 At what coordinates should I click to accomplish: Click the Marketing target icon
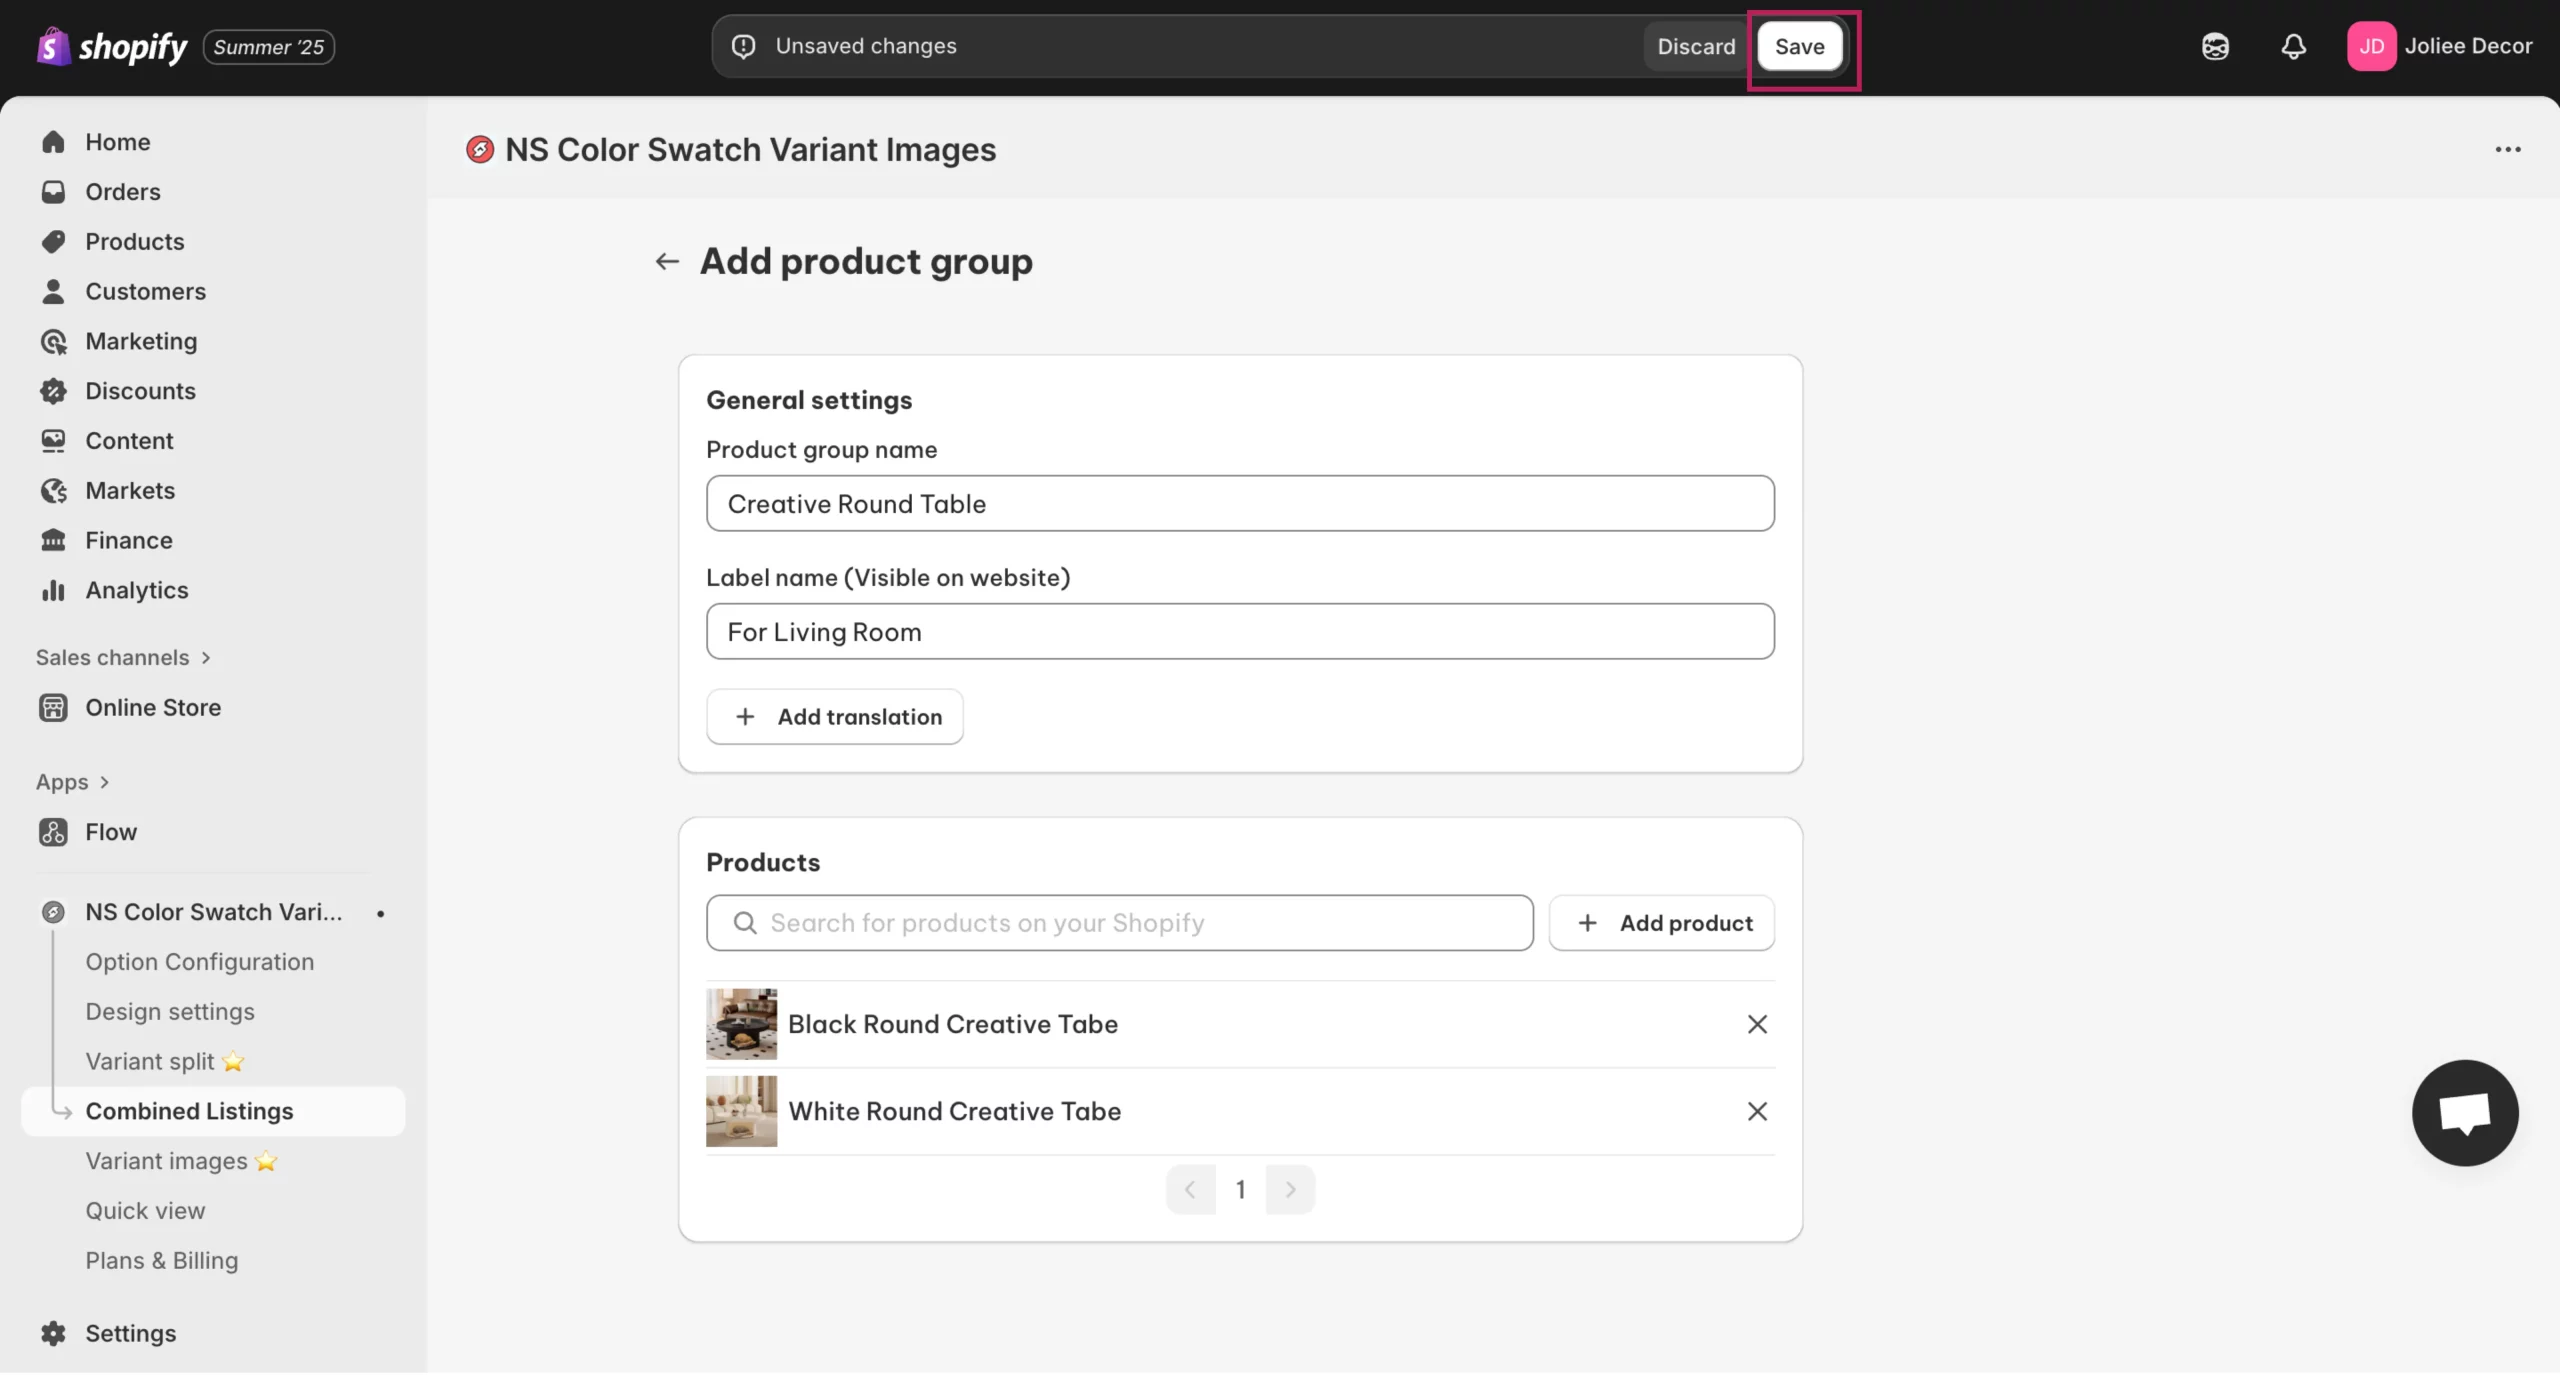click(53, 342)
